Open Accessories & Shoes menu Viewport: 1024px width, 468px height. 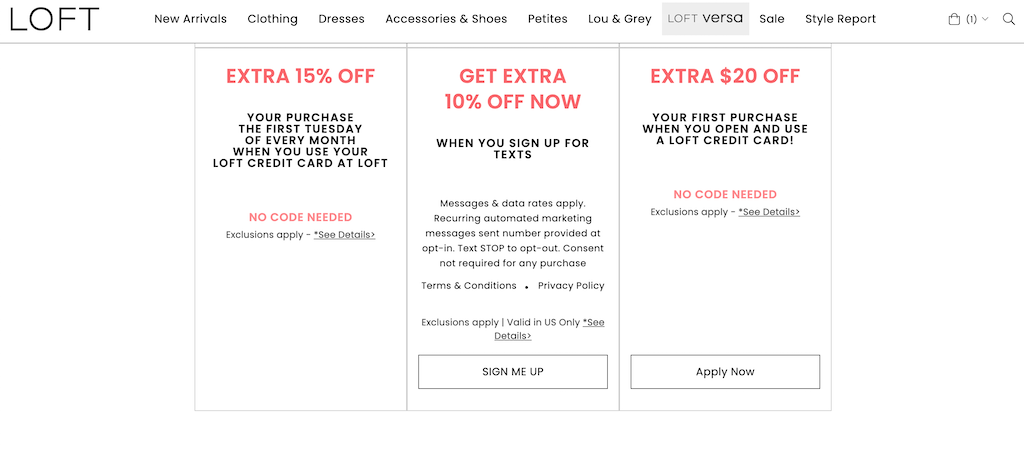coord(446,19)
